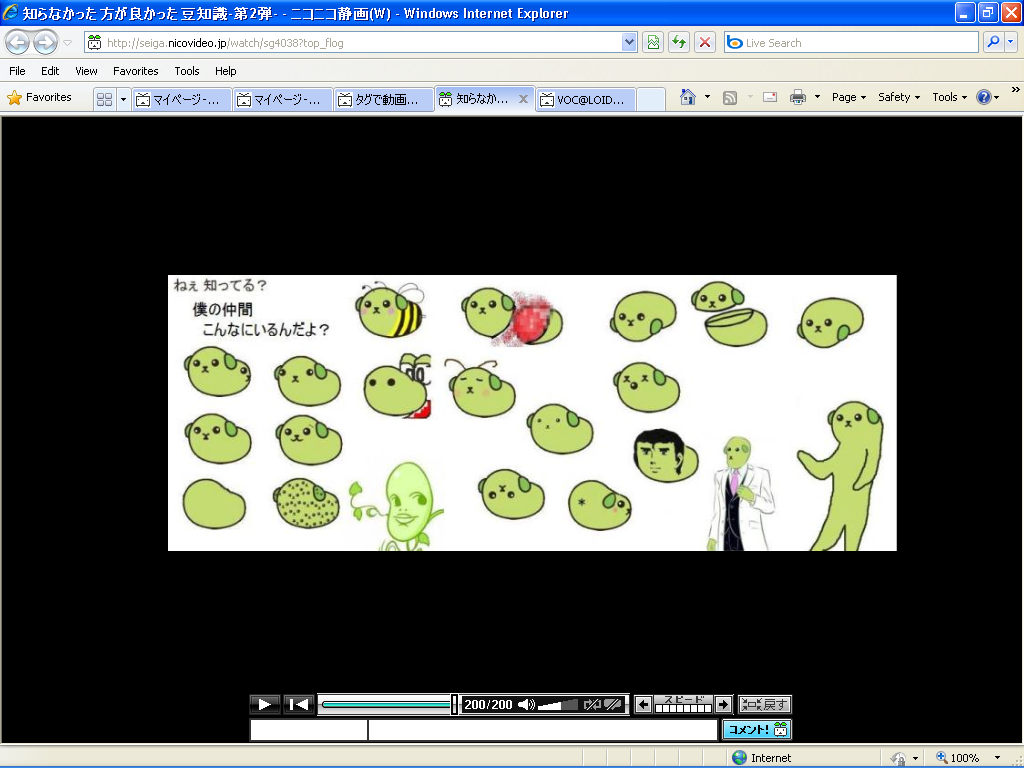This screenshot has height=768, width=1024.
Task: Open the Quick Tabs grid icon
Action: tap(104, 99)
